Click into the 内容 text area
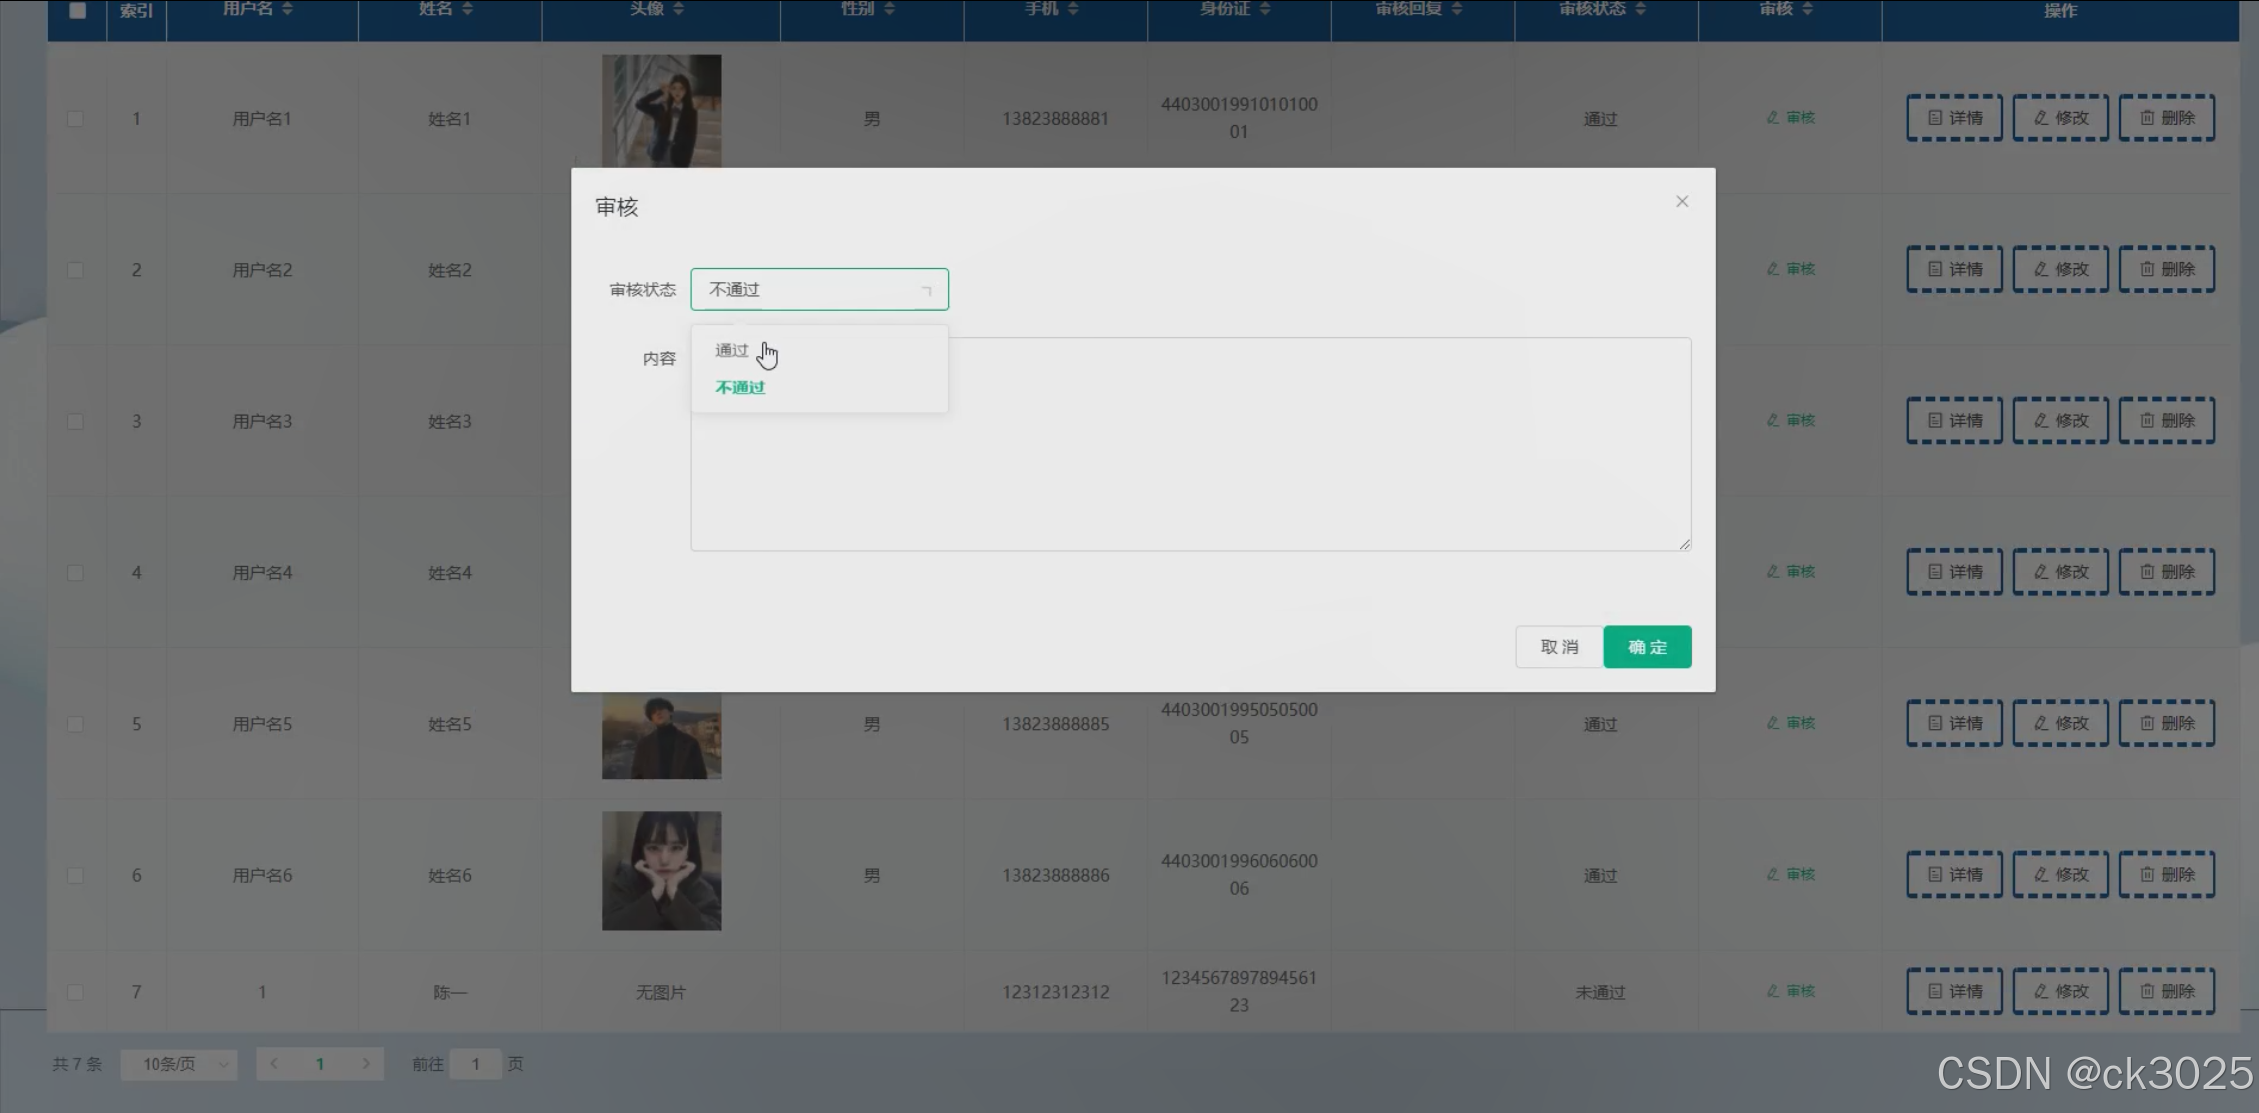This screenshot has height=1113, width=2259. pos(1190,444)
